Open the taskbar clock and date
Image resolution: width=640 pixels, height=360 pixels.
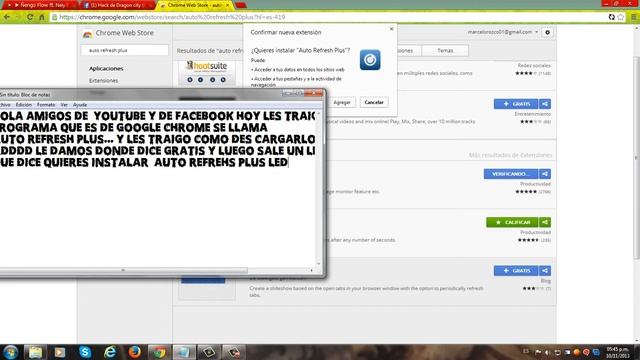coord(617,353)
